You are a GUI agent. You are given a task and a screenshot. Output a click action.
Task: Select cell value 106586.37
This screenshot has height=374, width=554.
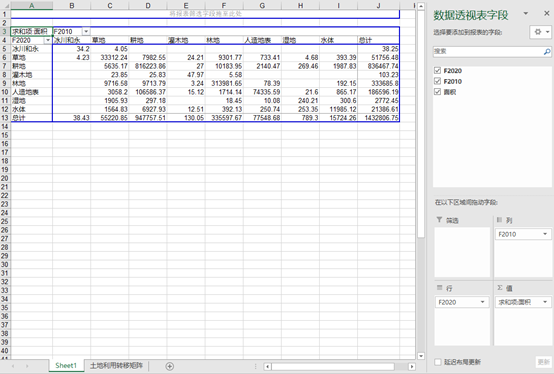pos(148,92)
